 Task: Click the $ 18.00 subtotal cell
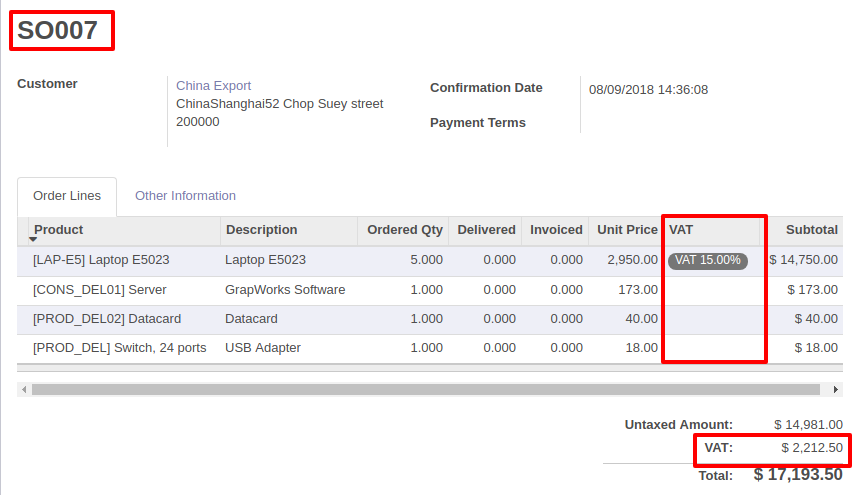coord(816,348)
